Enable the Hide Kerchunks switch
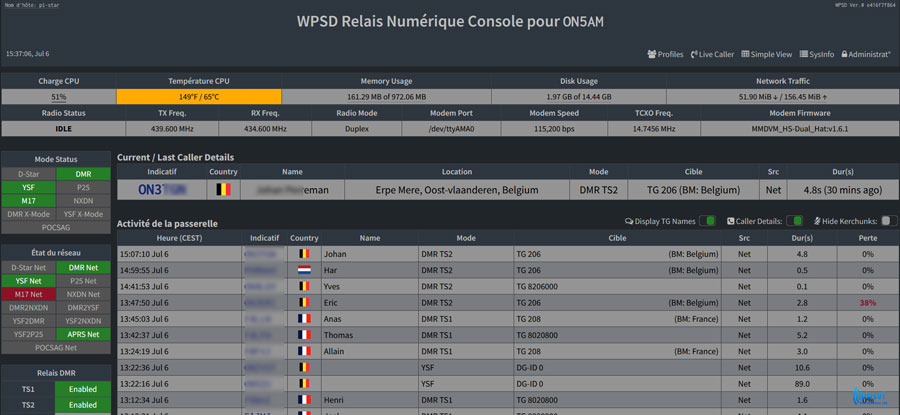This screenshot has height=415, width=900. pyautogui.click(x=889, y=221)
